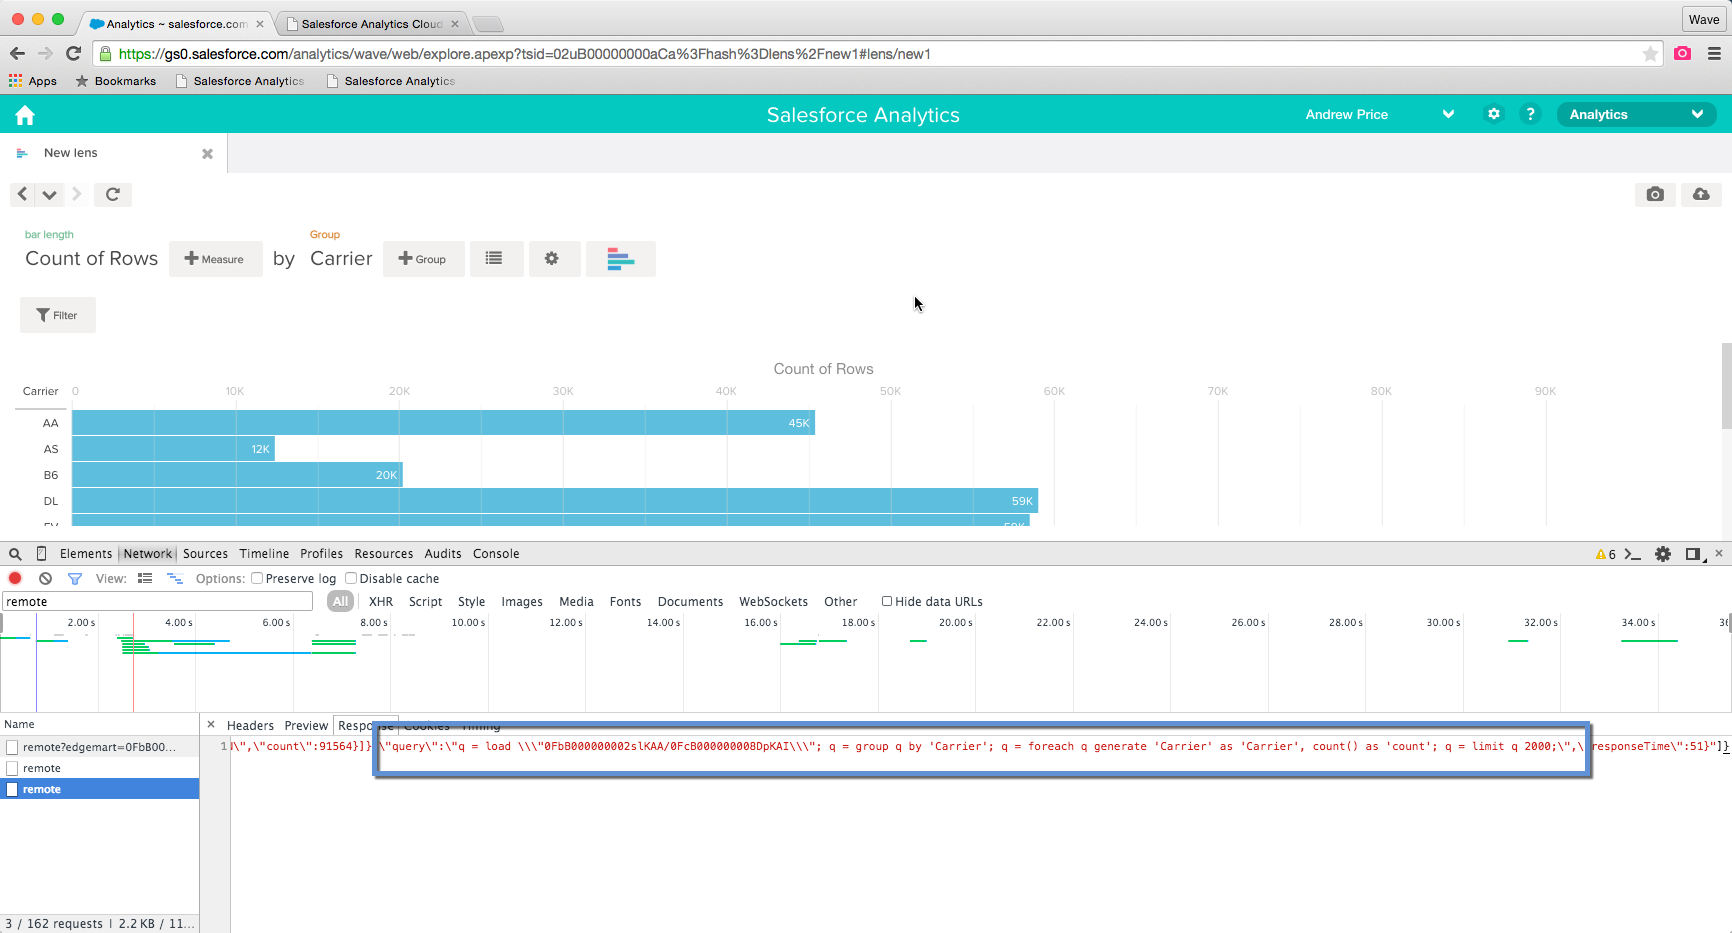This screenshot has width=1732, height=933.
Task: Check Hide data URLs option
Action: [887, 601]
